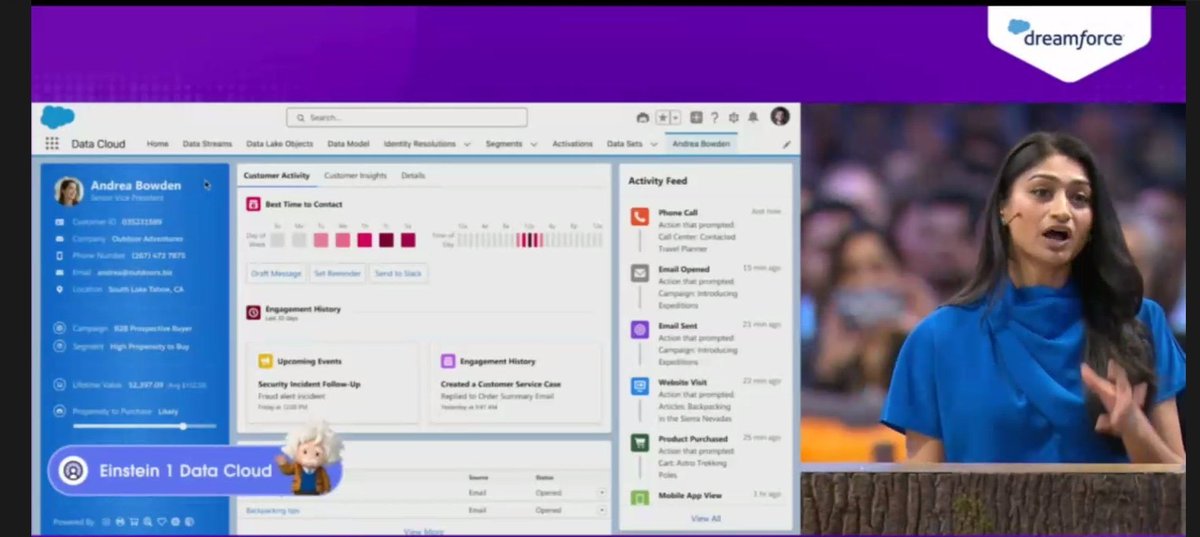Open Data Lake Objects nav item
The image size is (1200, 537).
pyautogui.click(x=280, y=144)
